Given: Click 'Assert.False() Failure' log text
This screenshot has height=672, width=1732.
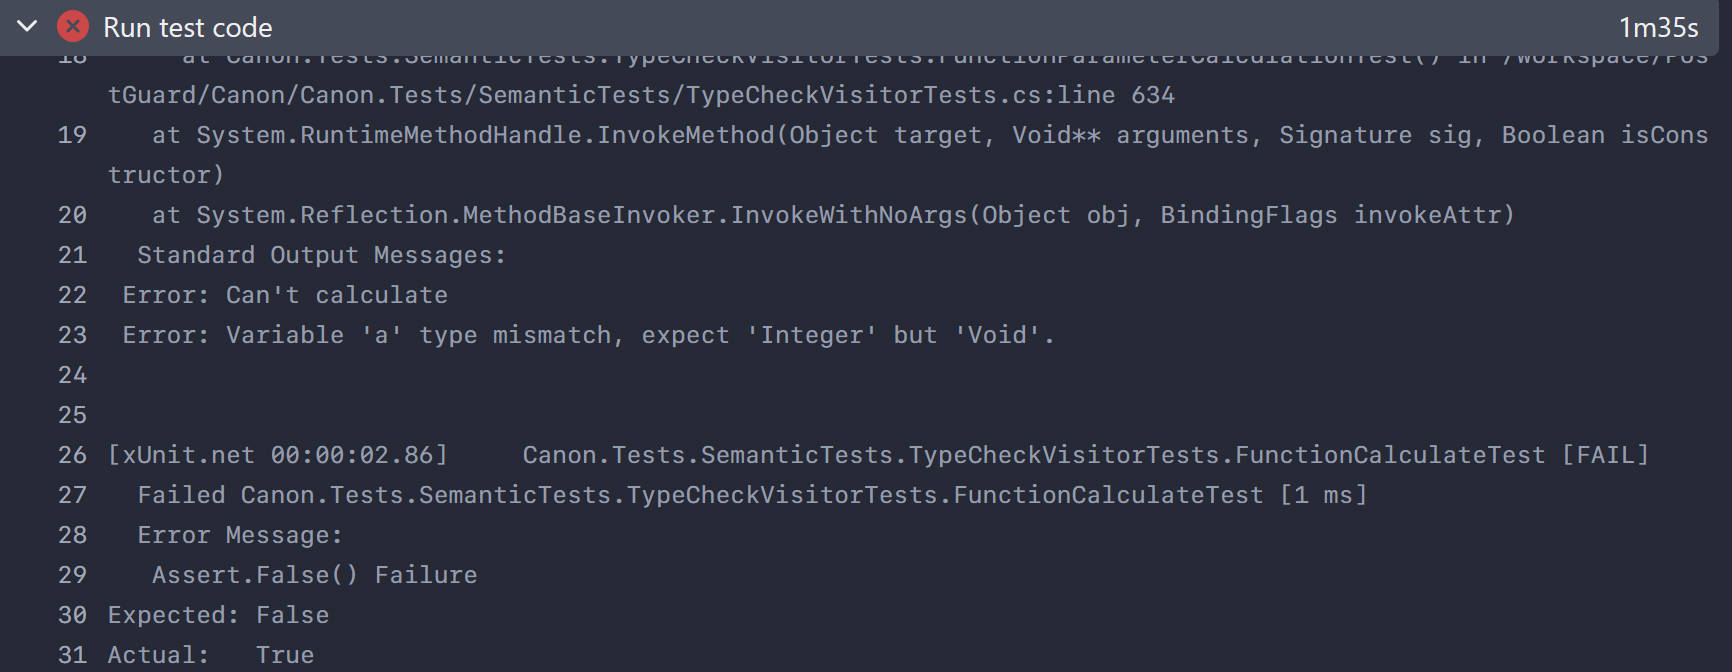Looking at the screenshot, I should pos(315,575).
